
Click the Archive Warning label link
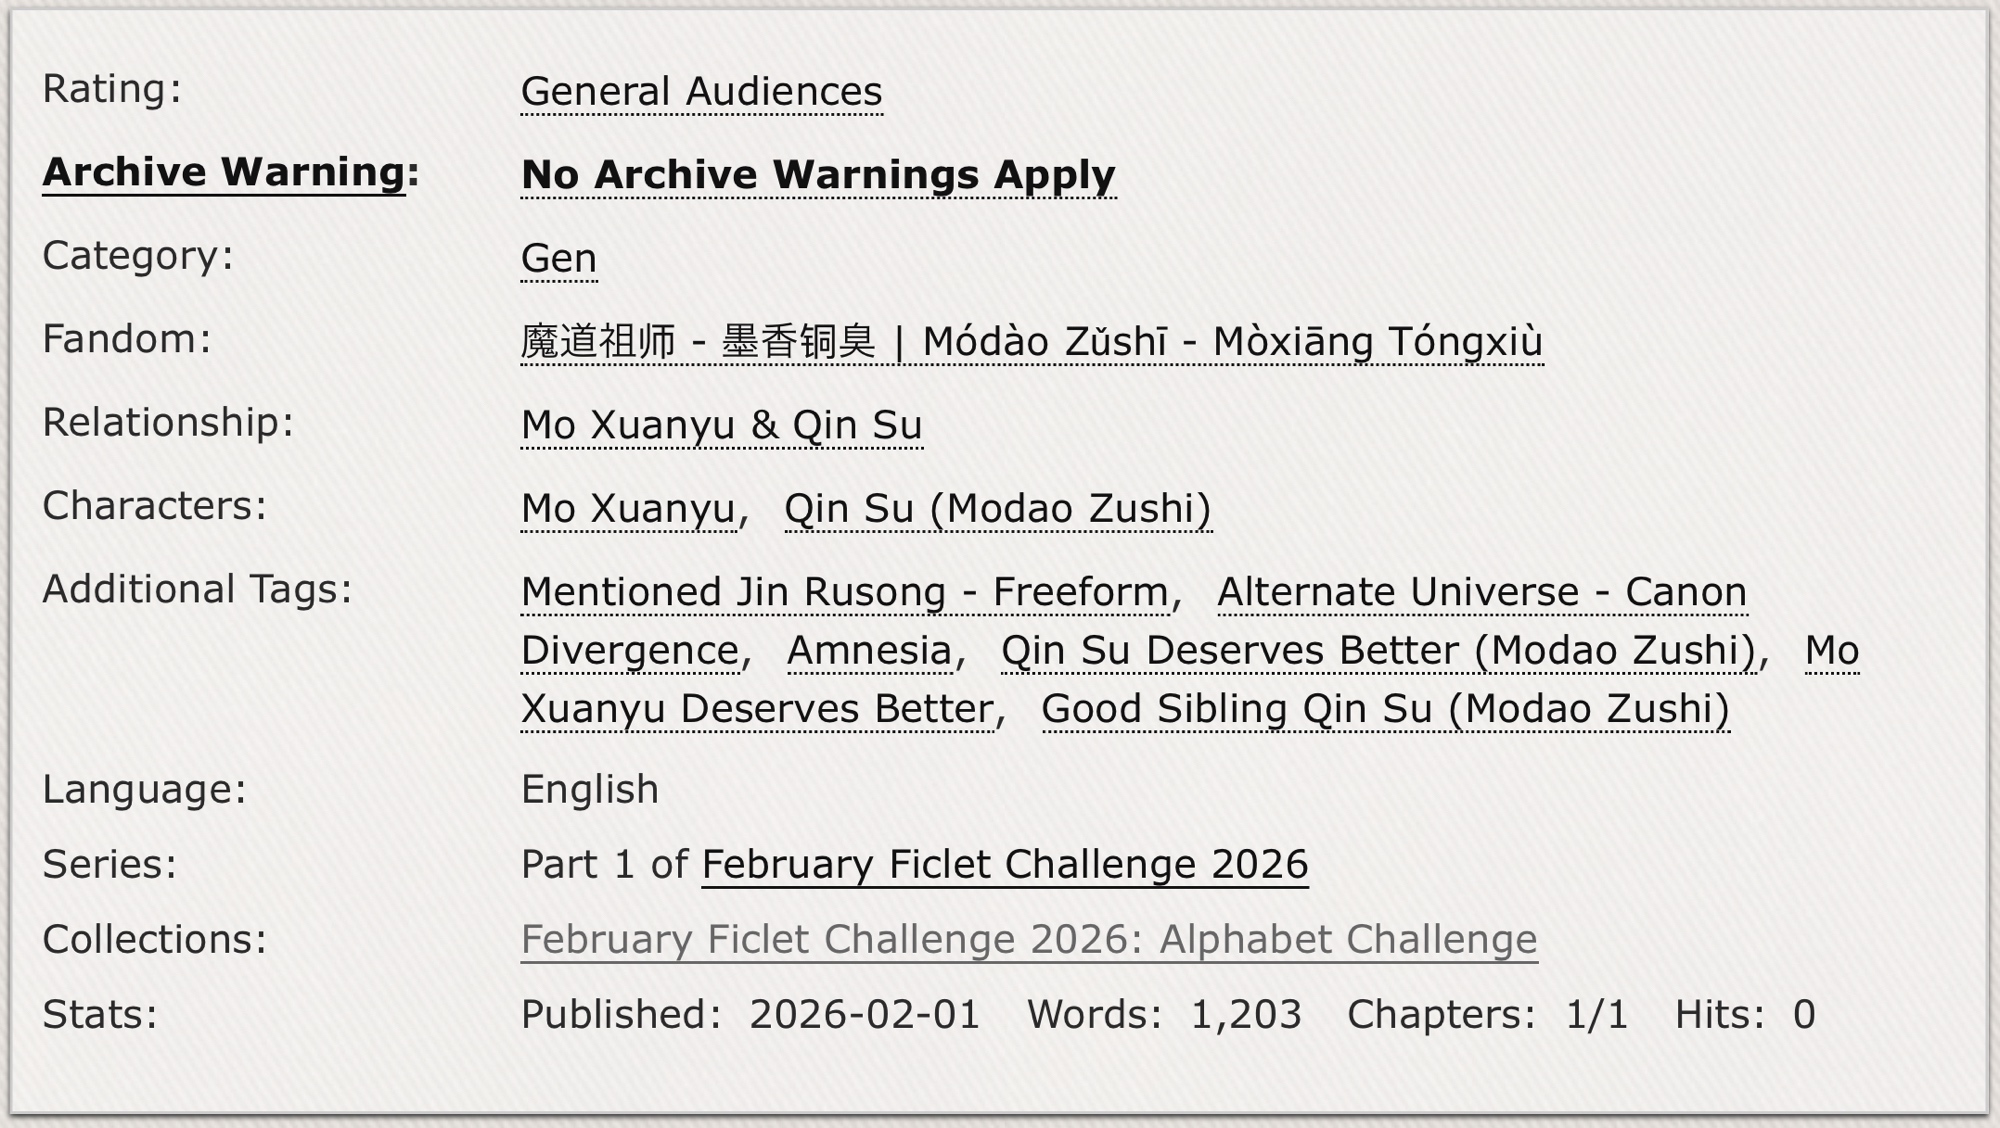(x=224, y=172)
